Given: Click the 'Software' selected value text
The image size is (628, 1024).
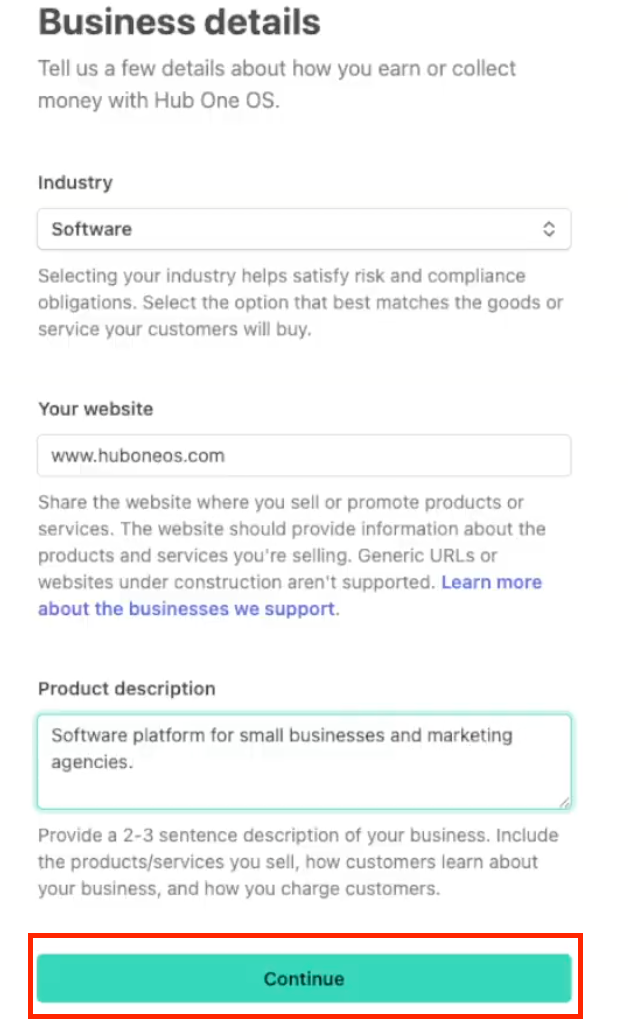Looking at the screenshot, I should click(92, 229).
